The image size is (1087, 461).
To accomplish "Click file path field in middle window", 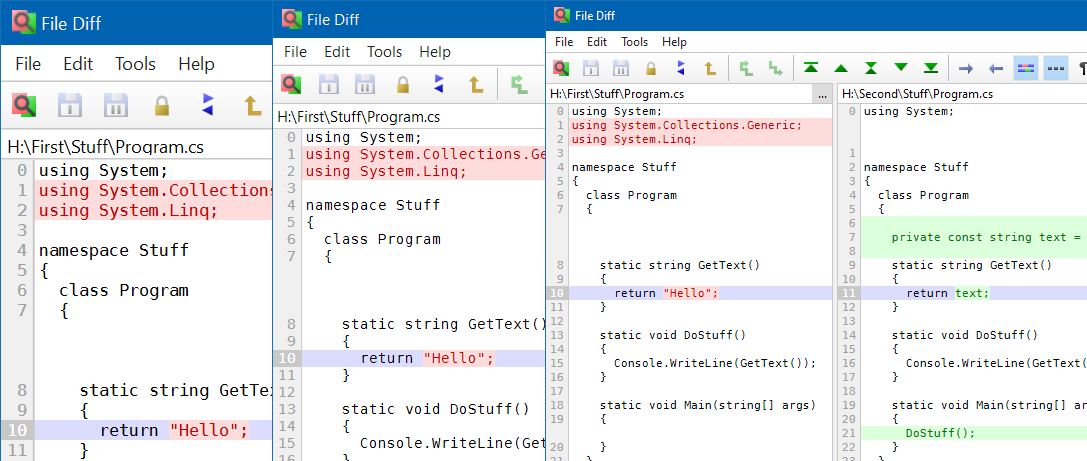I will [x=410, y=117].
